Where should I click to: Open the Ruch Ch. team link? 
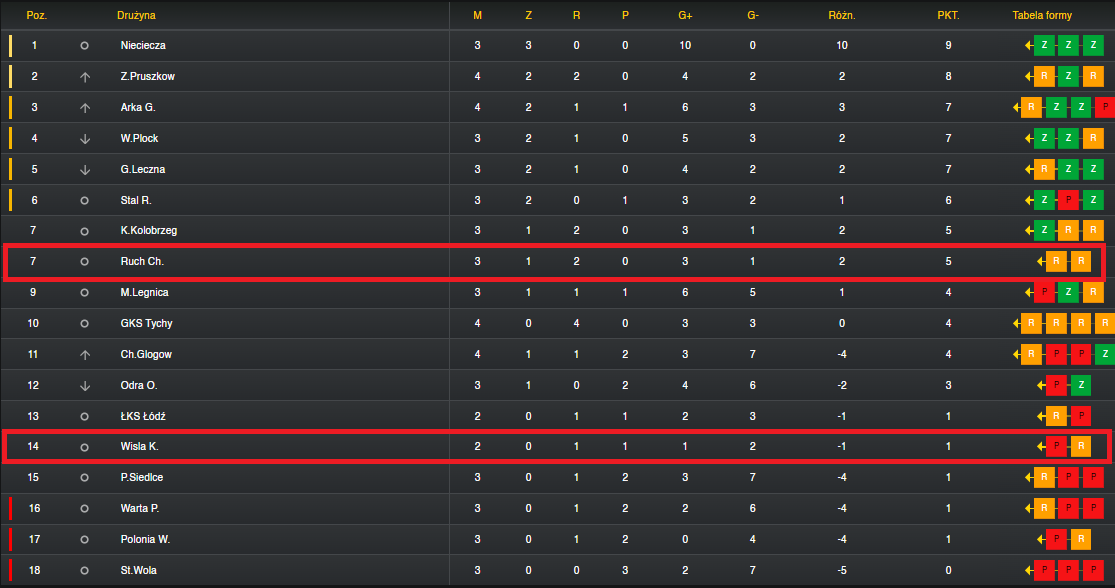click(x=142, y=262)
